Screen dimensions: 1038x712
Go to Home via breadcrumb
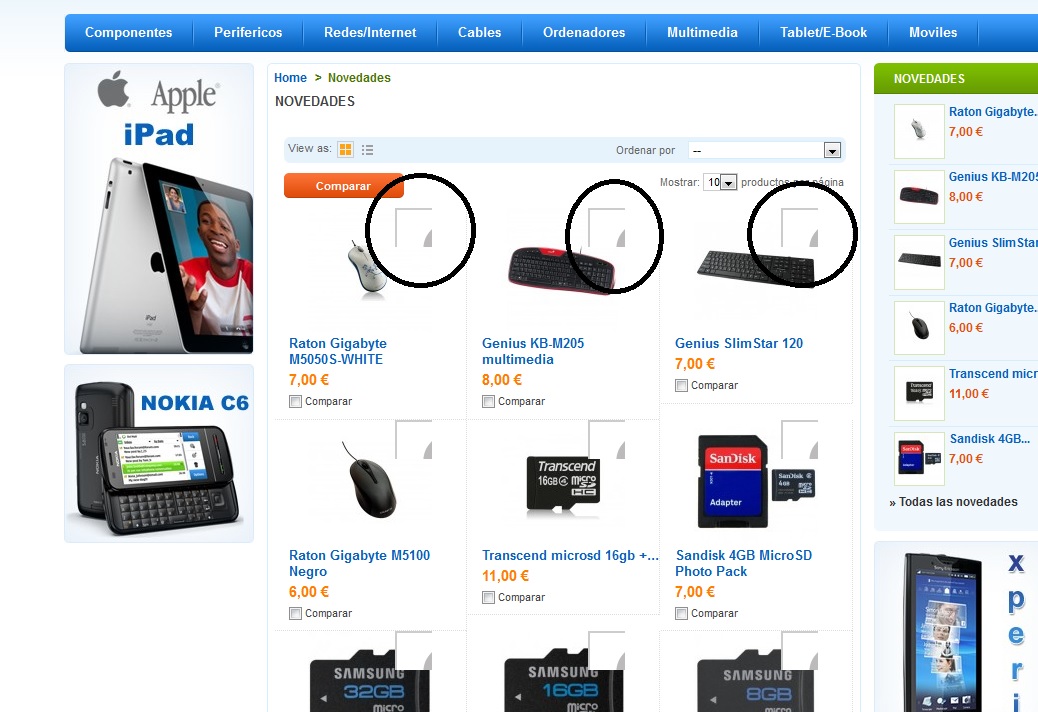291,77
